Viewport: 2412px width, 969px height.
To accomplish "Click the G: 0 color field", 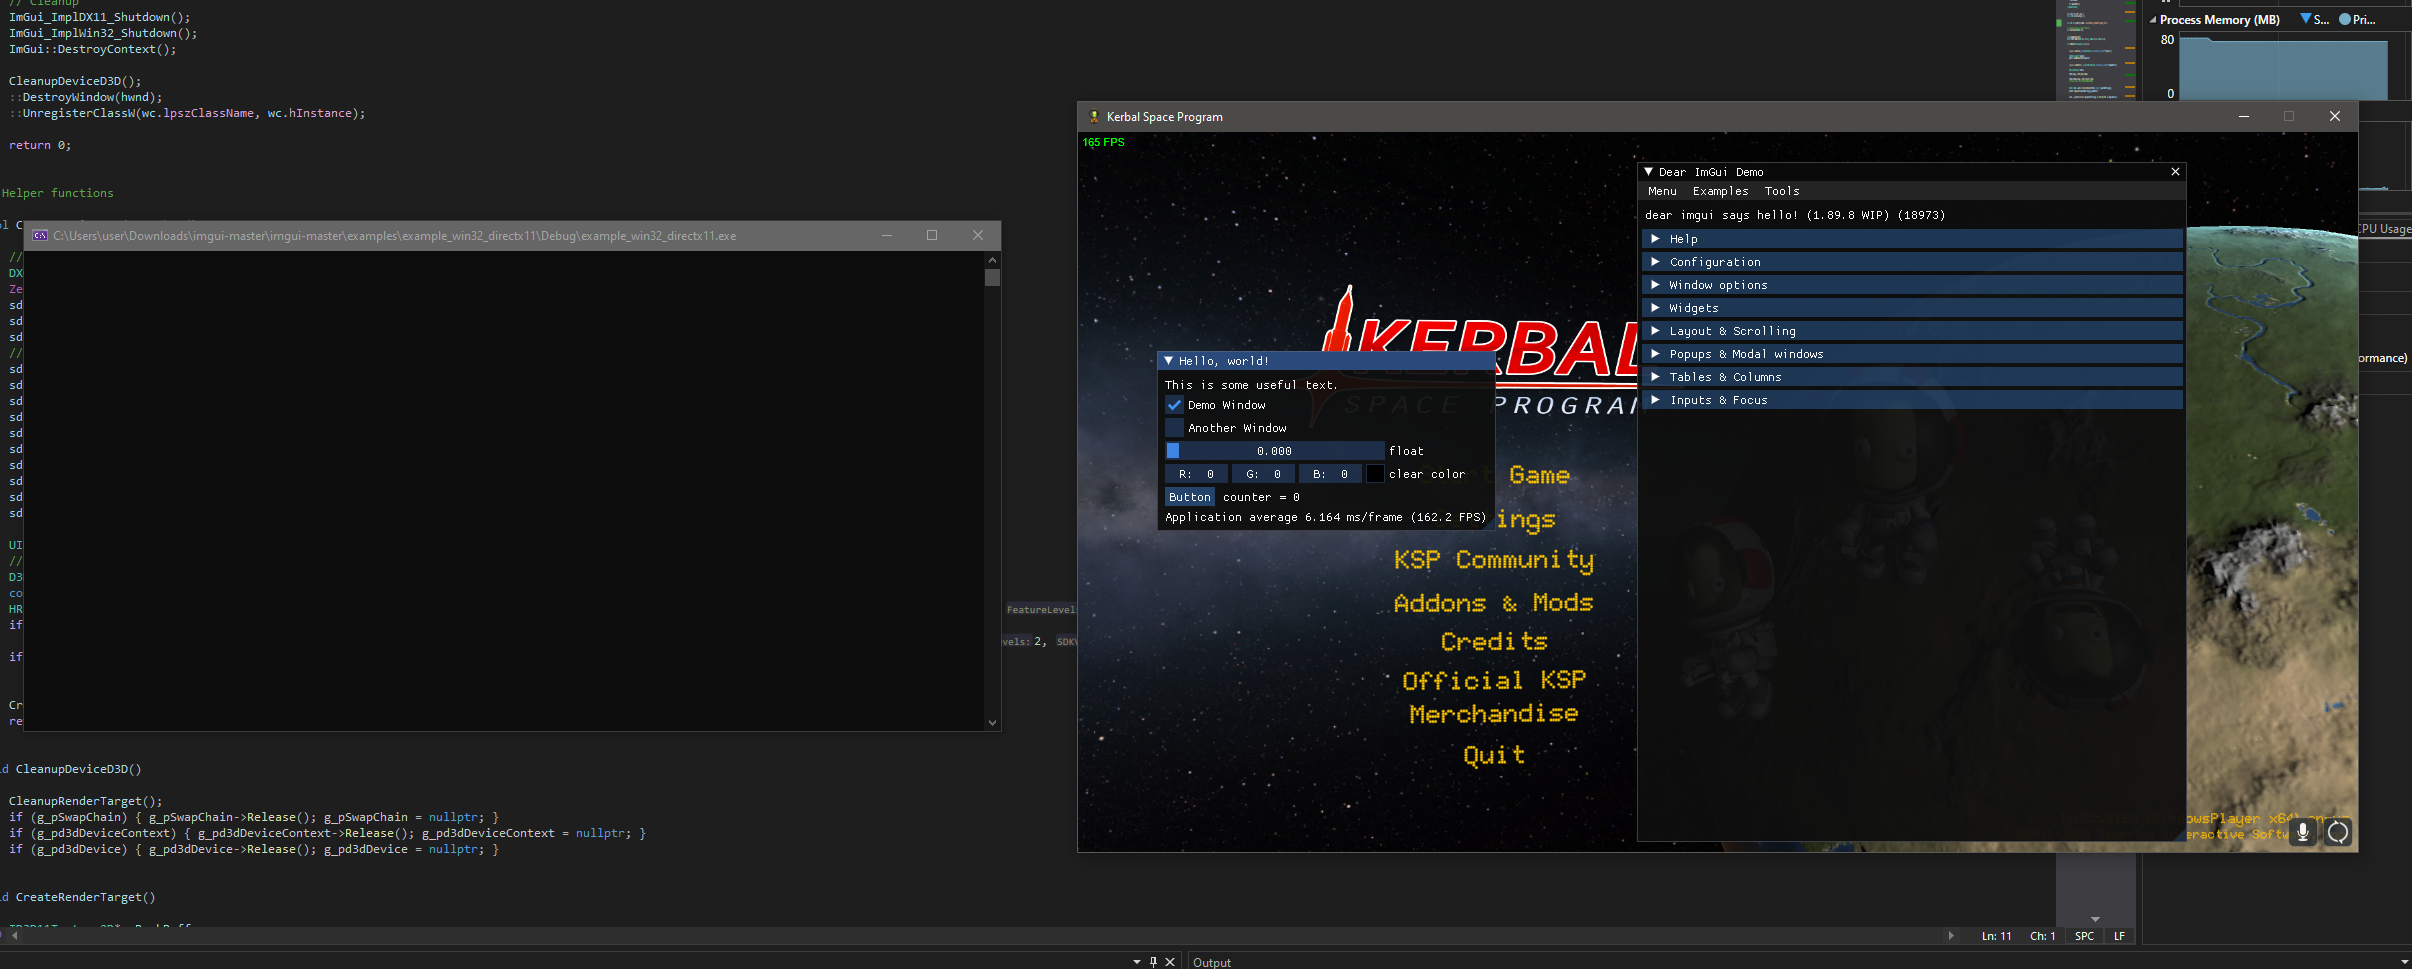I will coord(1263,474).
